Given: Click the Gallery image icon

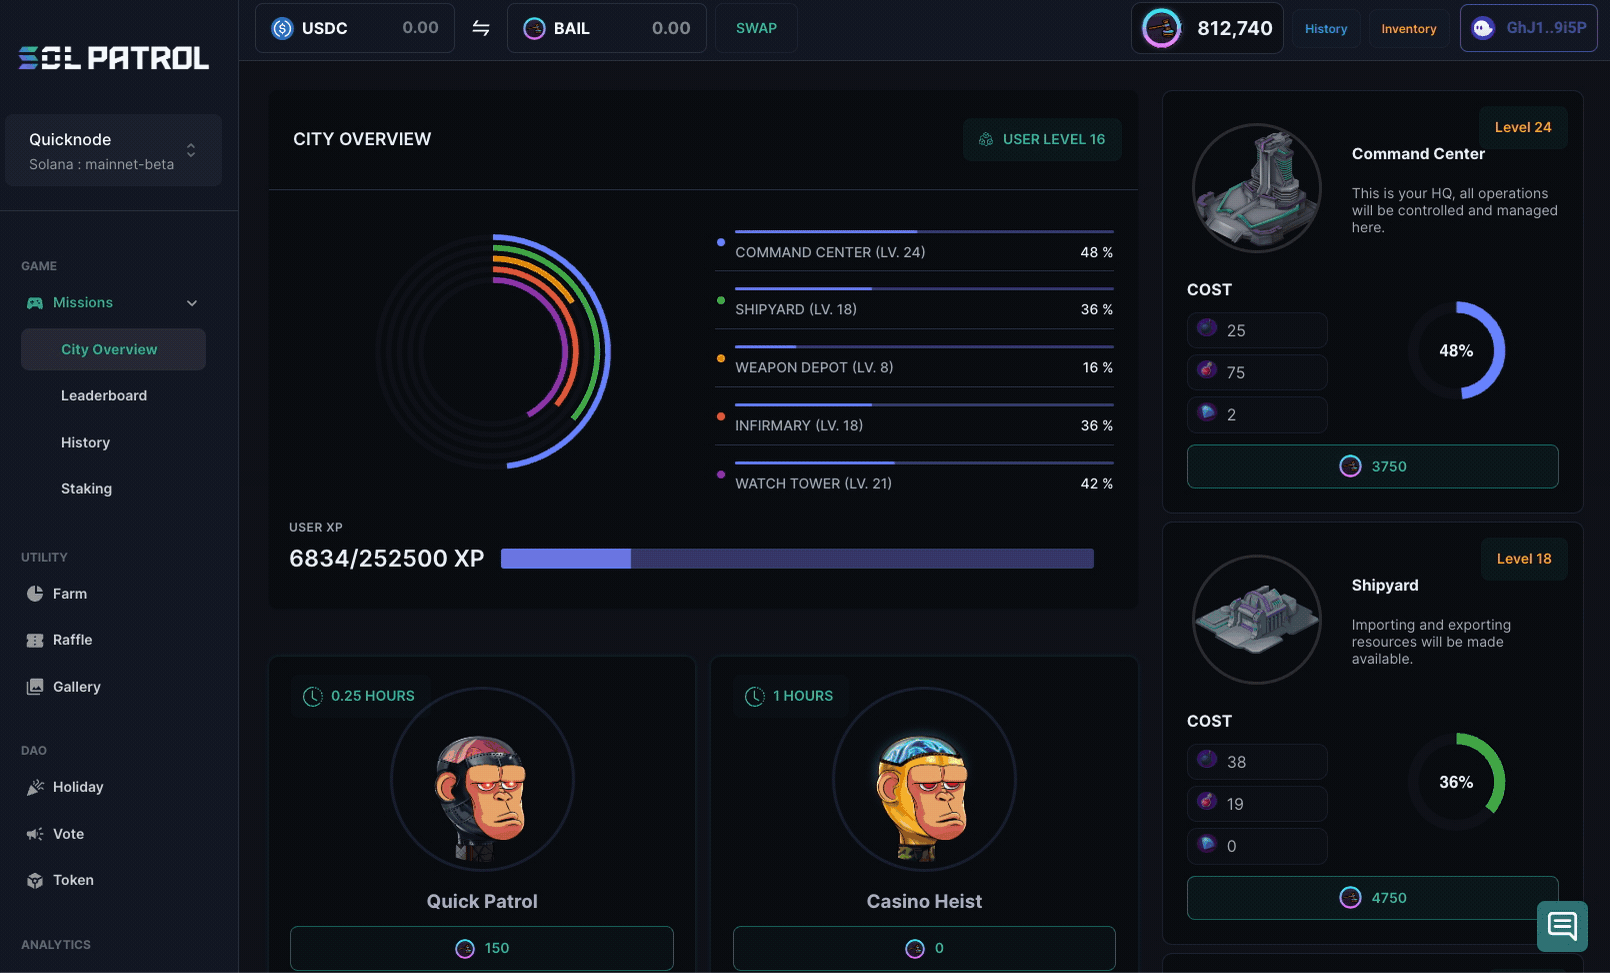Looking at the screenshot, I should (x=35, y=687).
